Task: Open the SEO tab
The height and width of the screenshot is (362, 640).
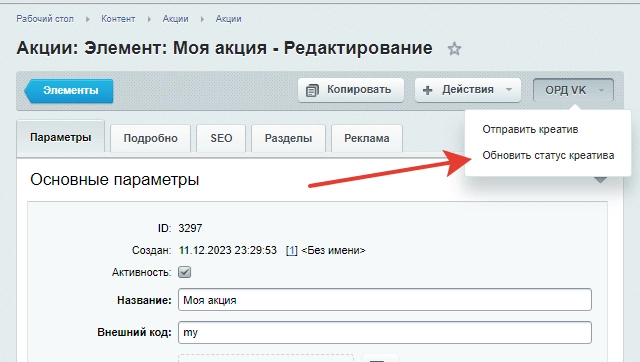Action: [221, 138]
